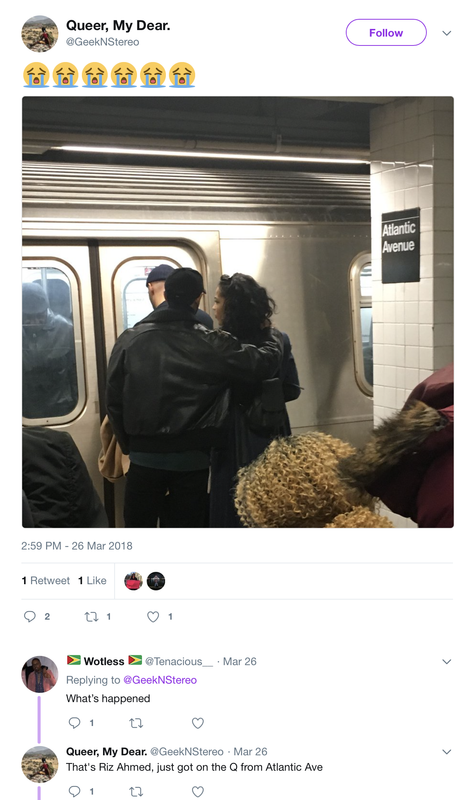The height and width of the screenshot is (800, 462).
Task: Expand options for the Wotless reply
Action: coord(447,662)
